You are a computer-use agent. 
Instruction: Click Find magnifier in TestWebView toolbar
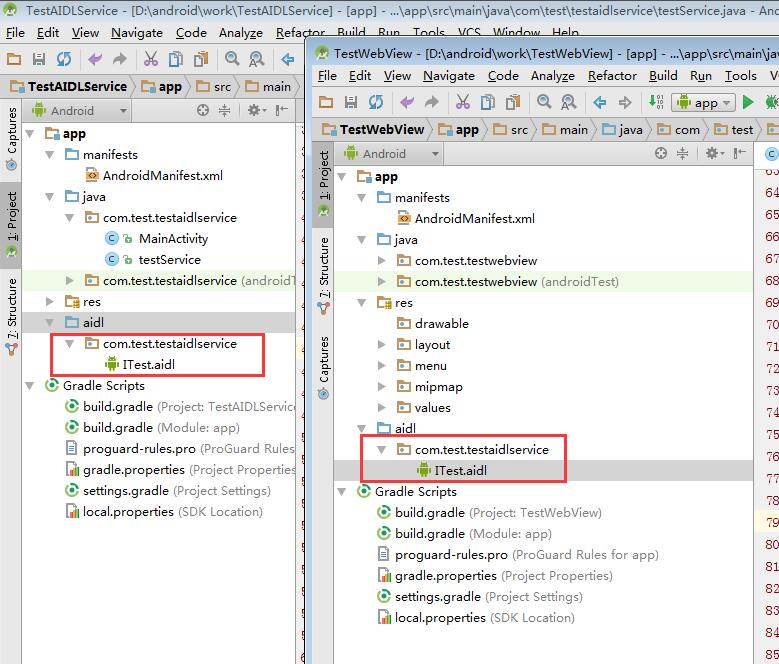(544, 102)
